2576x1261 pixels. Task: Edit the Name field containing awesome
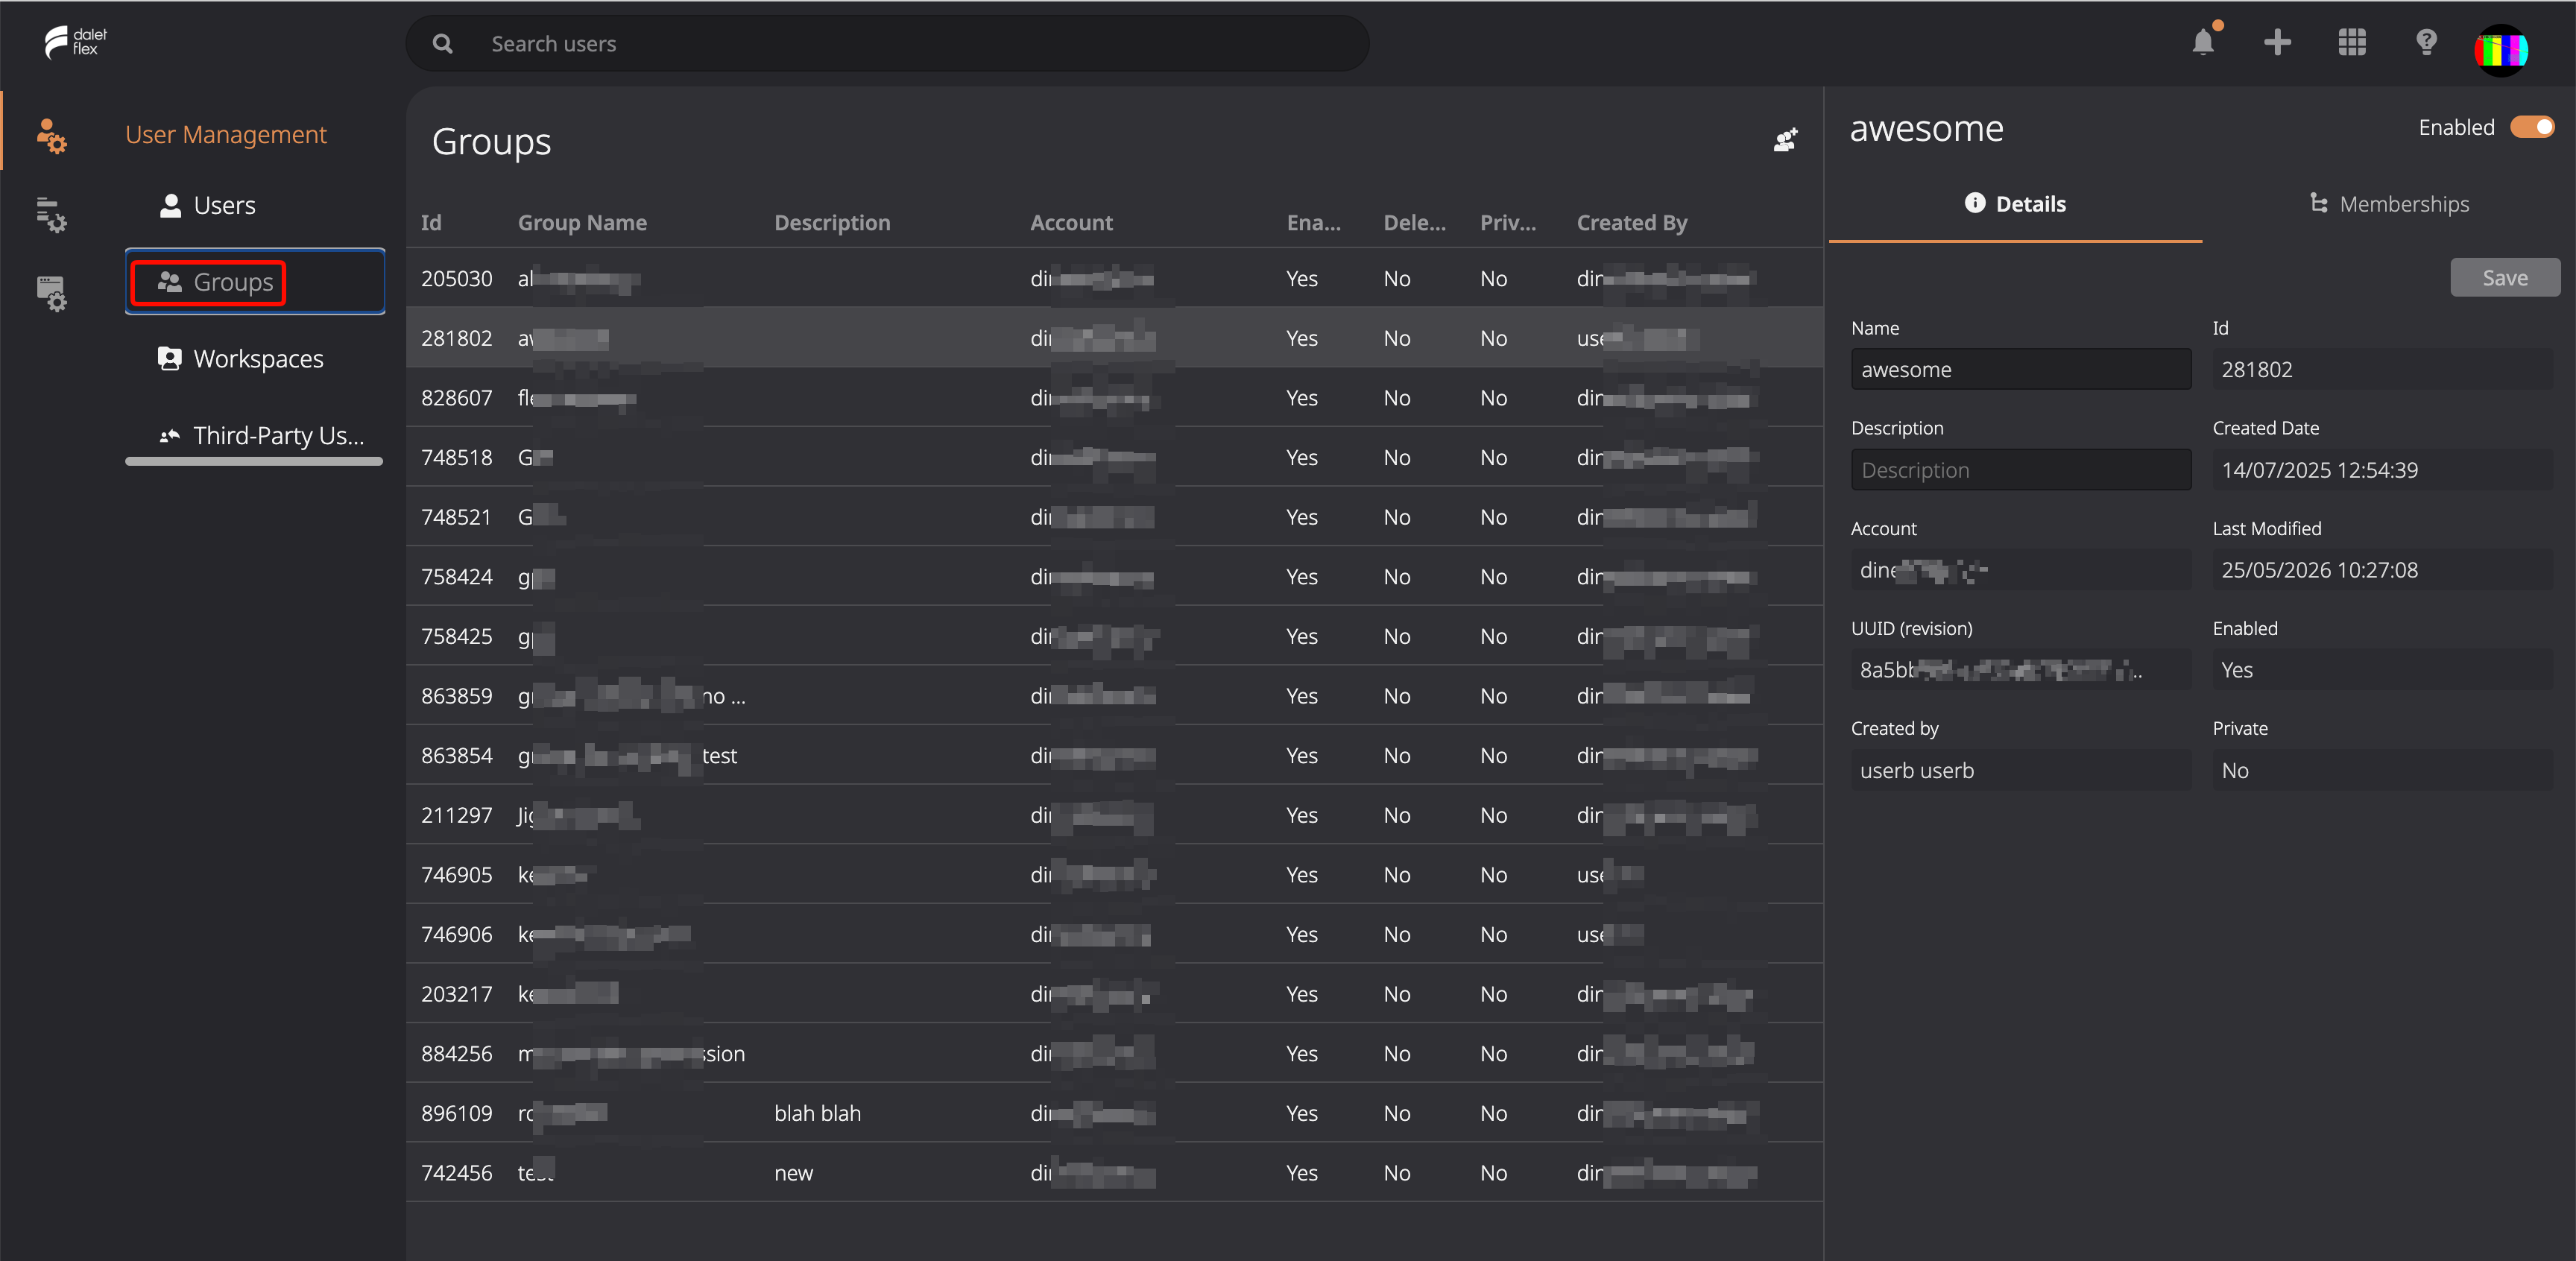(2021, 369)
